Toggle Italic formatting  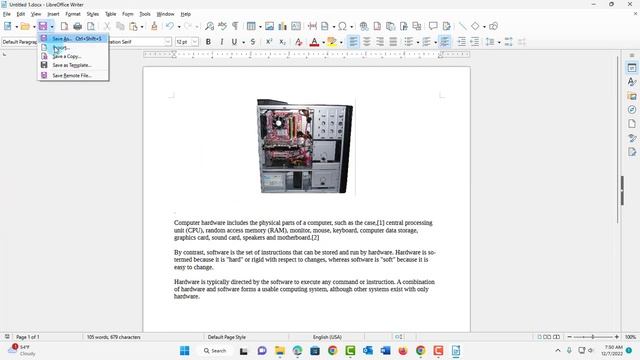pyautogui.click(x=222, y=42)
